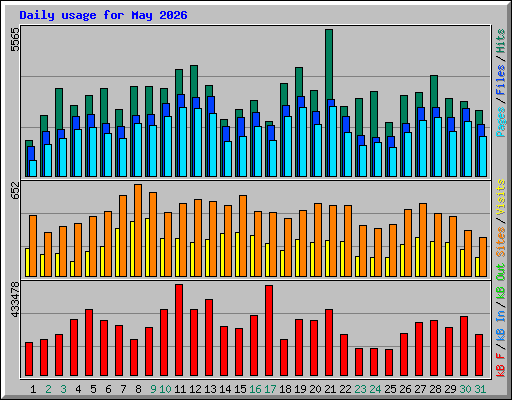The image size is (512, 400).
Task: Click day 29 axis label
Action: (450, 389)
